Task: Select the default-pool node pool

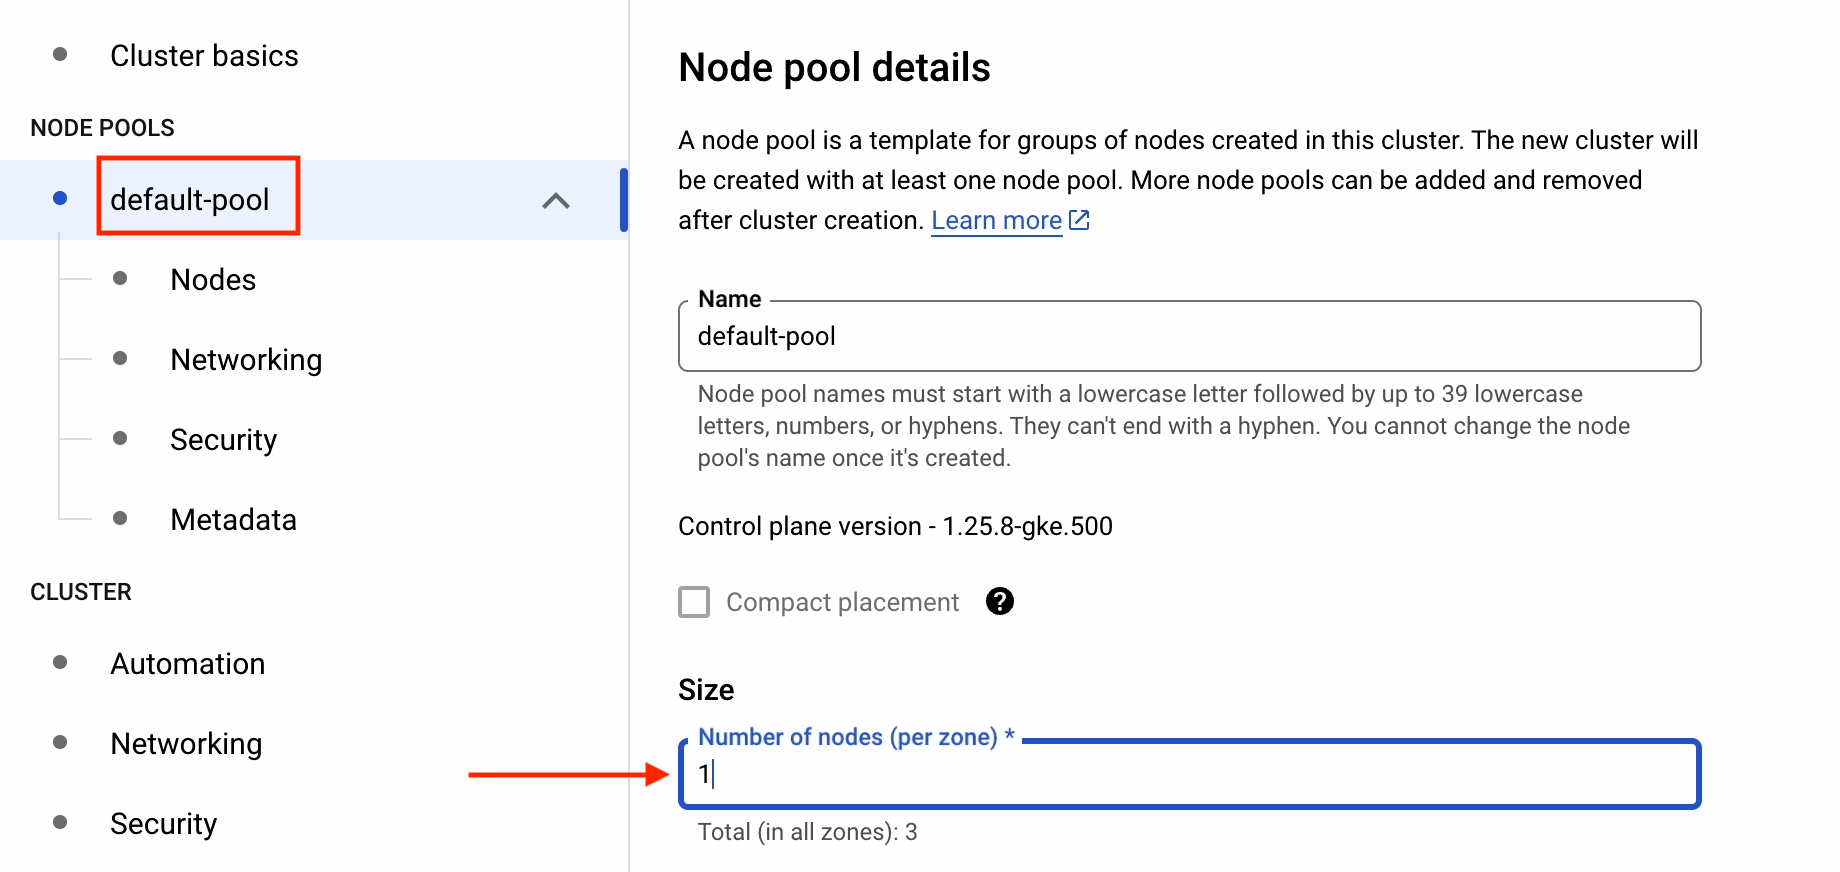Action: (190, 200)
